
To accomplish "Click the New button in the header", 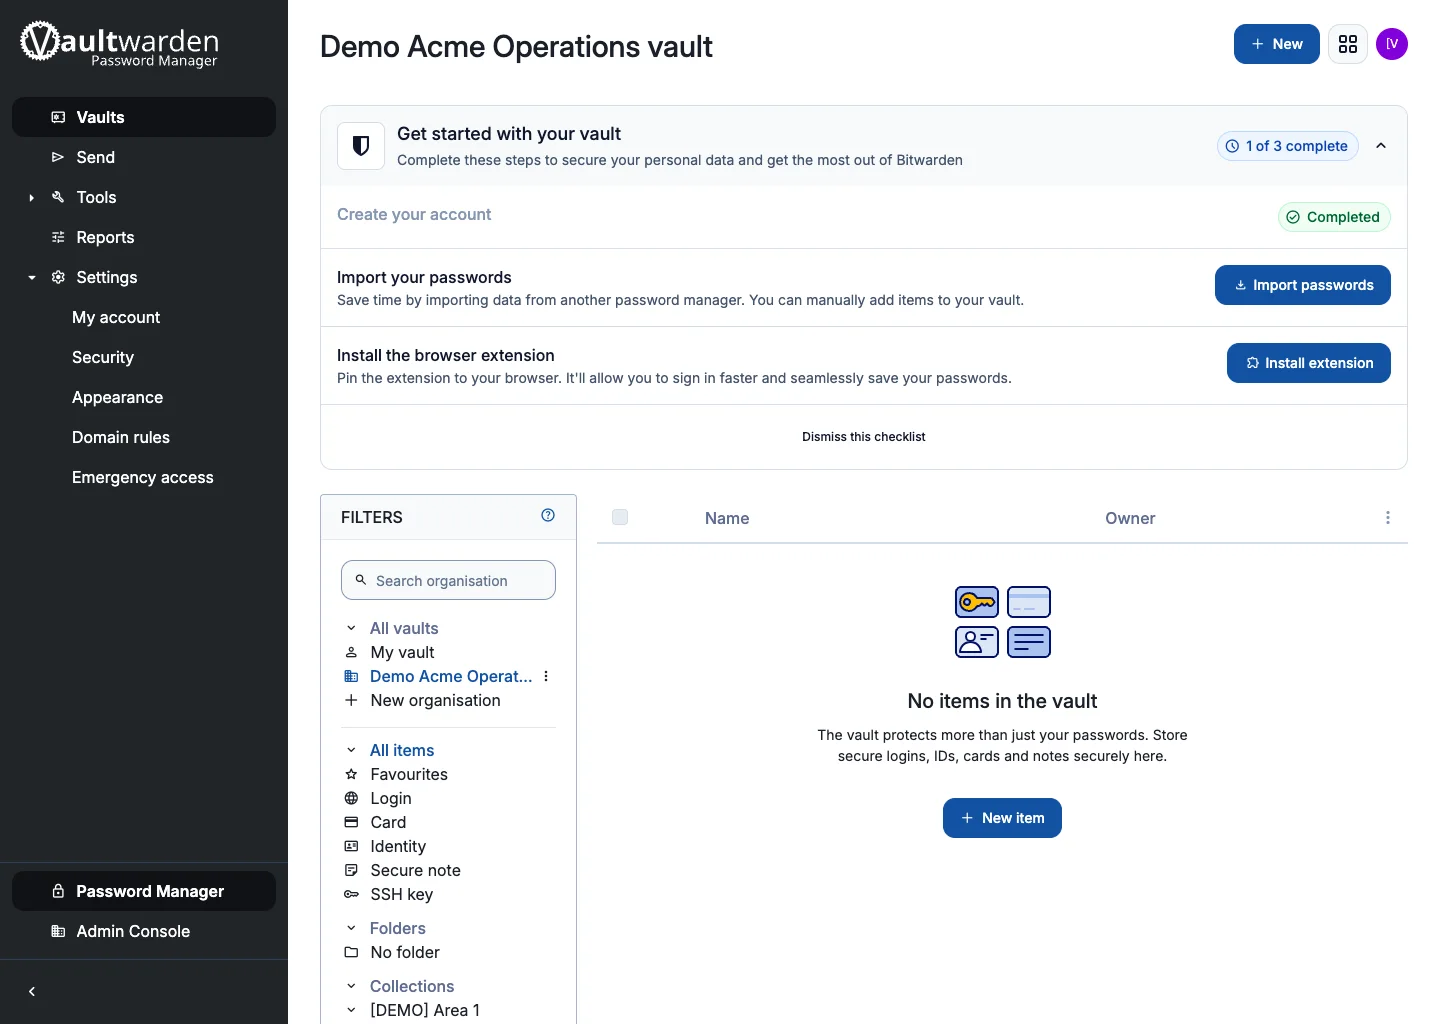I will coord(1277,44).
